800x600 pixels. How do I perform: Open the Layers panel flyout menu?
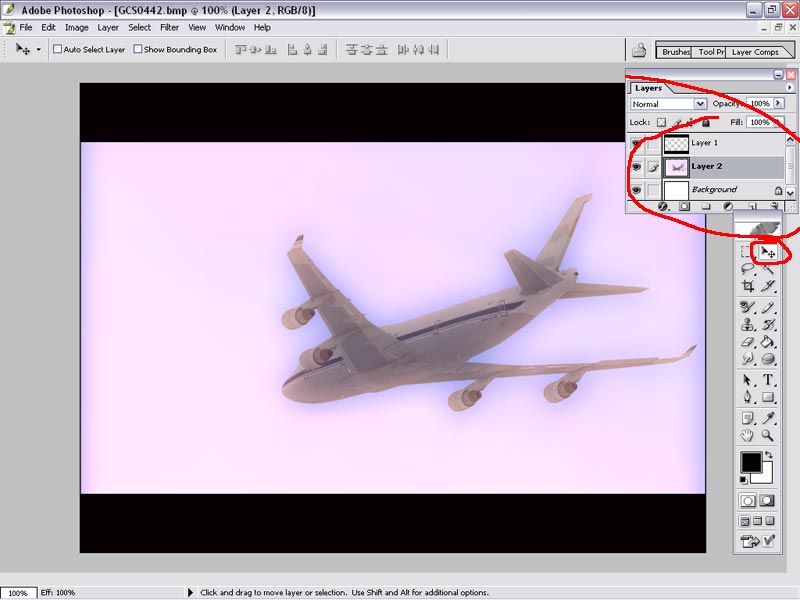coord(790,88)
